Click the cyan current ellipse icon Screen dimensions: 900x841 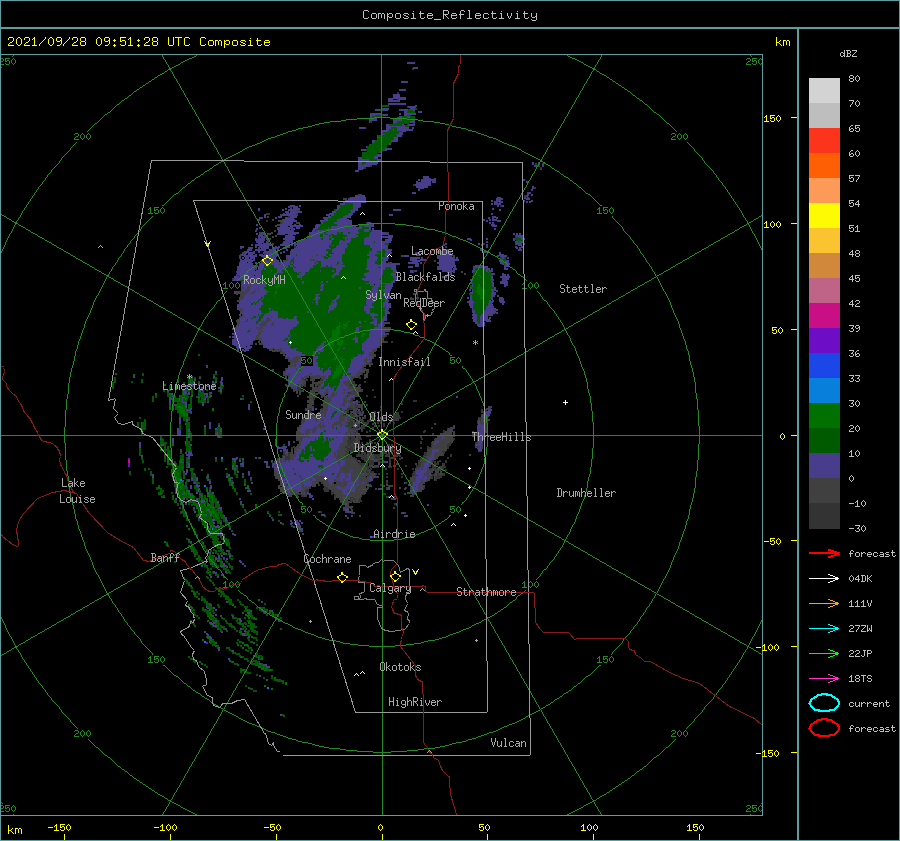[824, 703]
